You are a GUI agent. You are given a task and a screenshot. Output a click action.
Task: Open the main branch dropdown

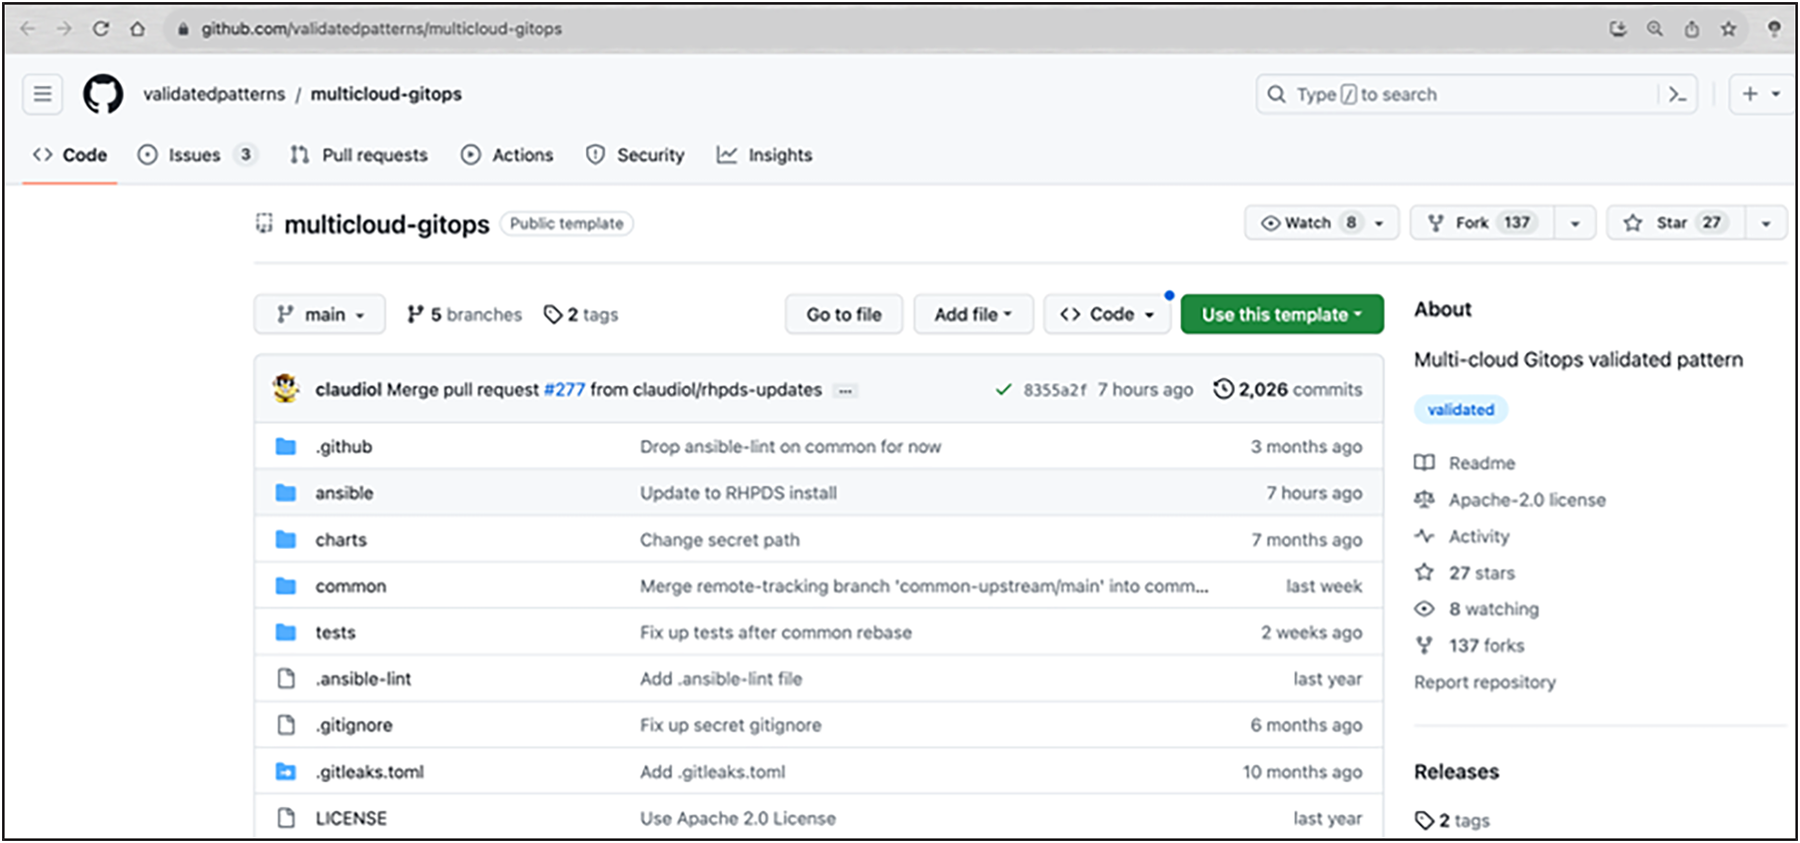320,314
